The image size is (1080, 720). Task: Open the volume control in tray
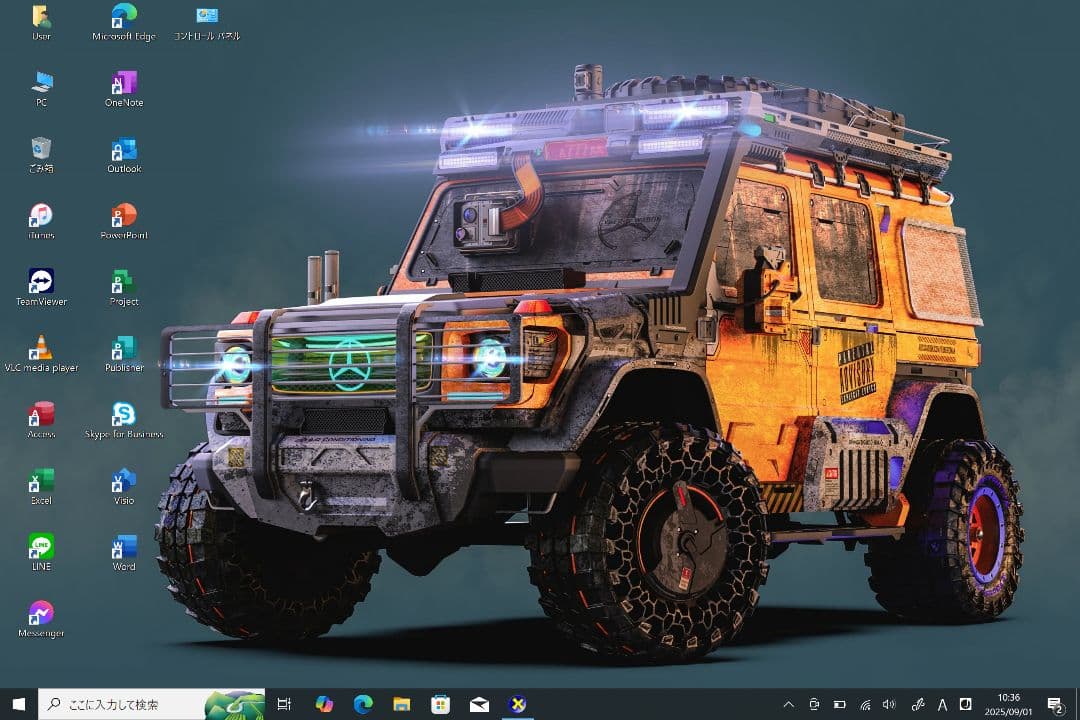889,704
